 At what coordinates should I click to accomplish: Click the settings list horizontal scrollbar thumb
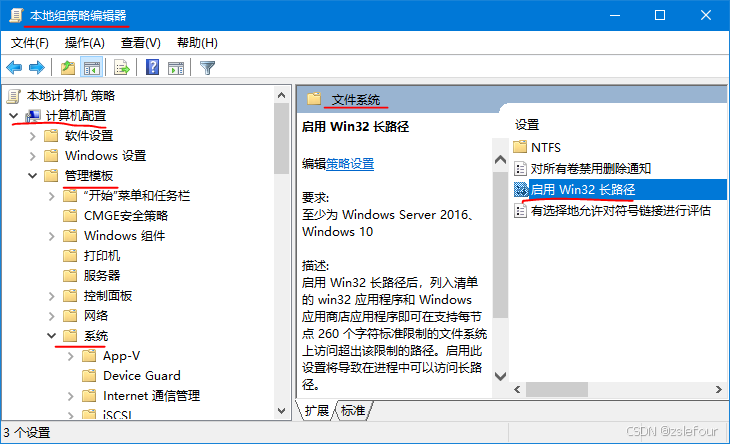point(557,390)
